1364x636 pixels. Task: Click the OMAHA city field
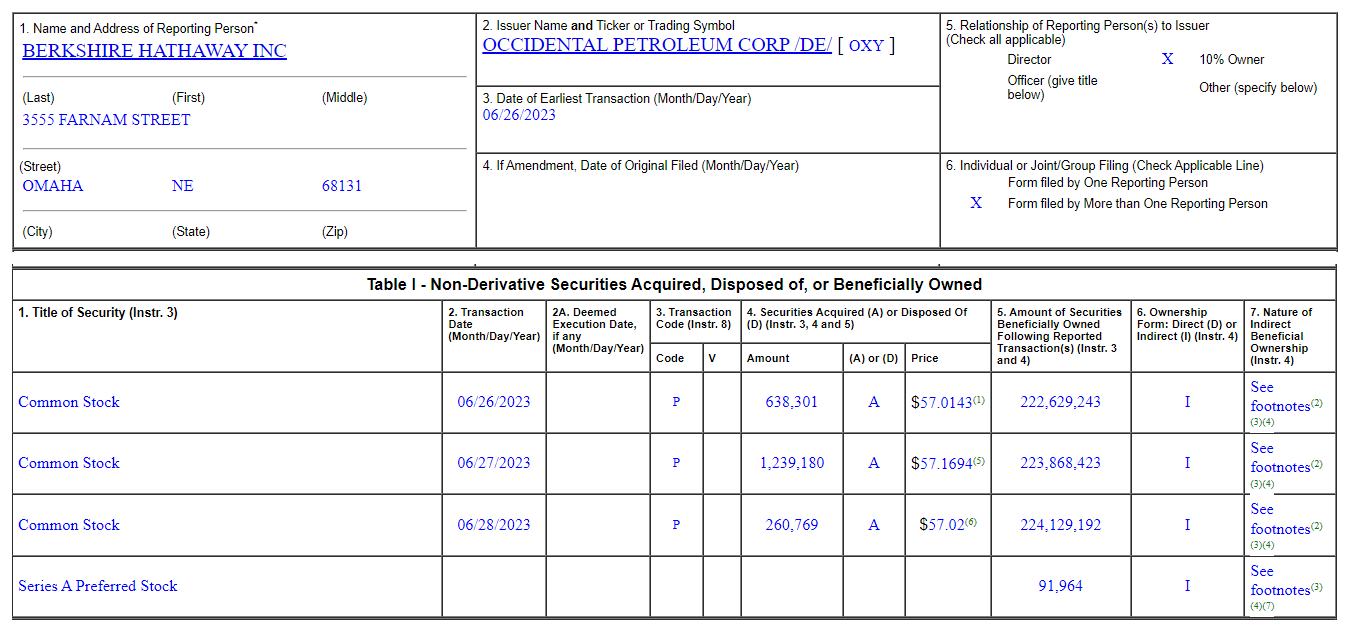click(x=53, y=186)
